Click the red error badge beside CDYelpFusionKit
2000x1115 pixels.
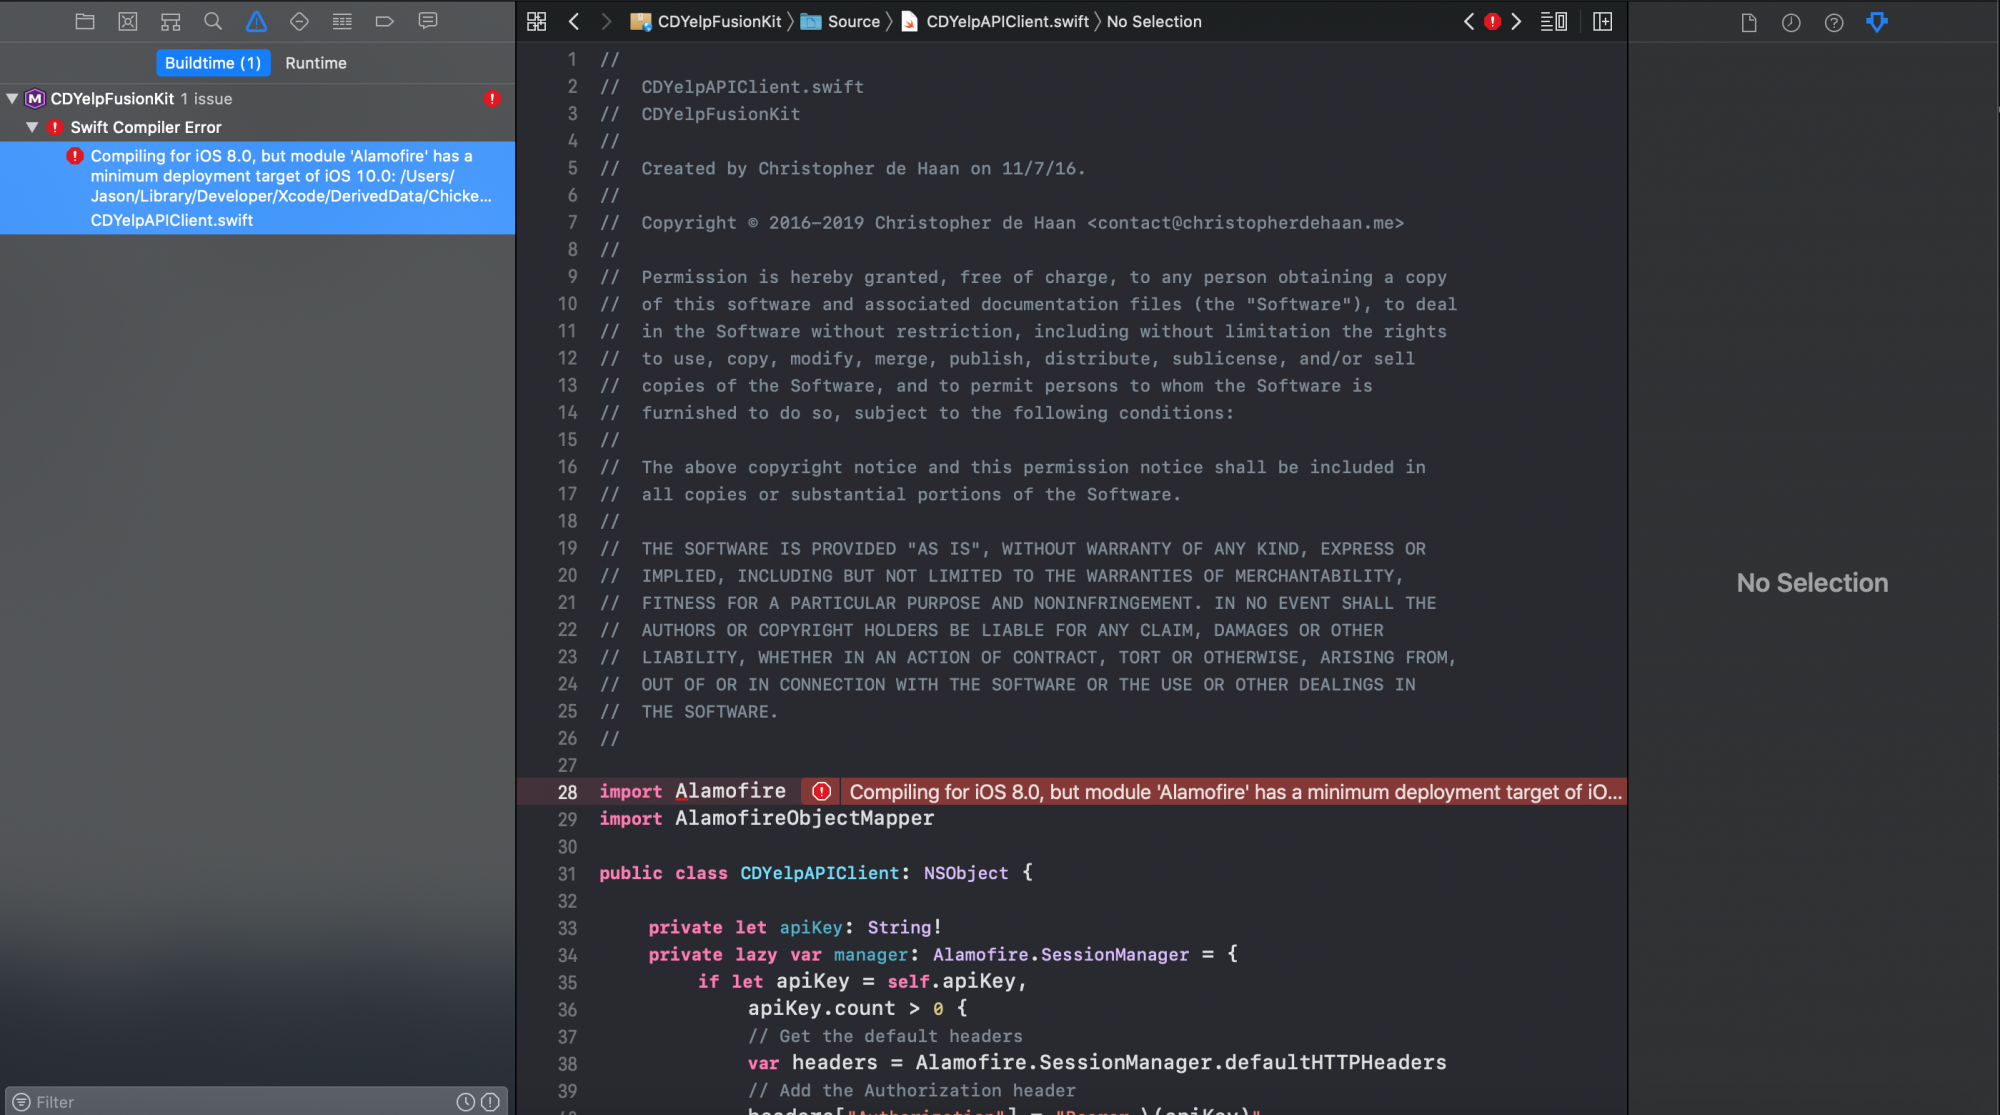point(492,99)
